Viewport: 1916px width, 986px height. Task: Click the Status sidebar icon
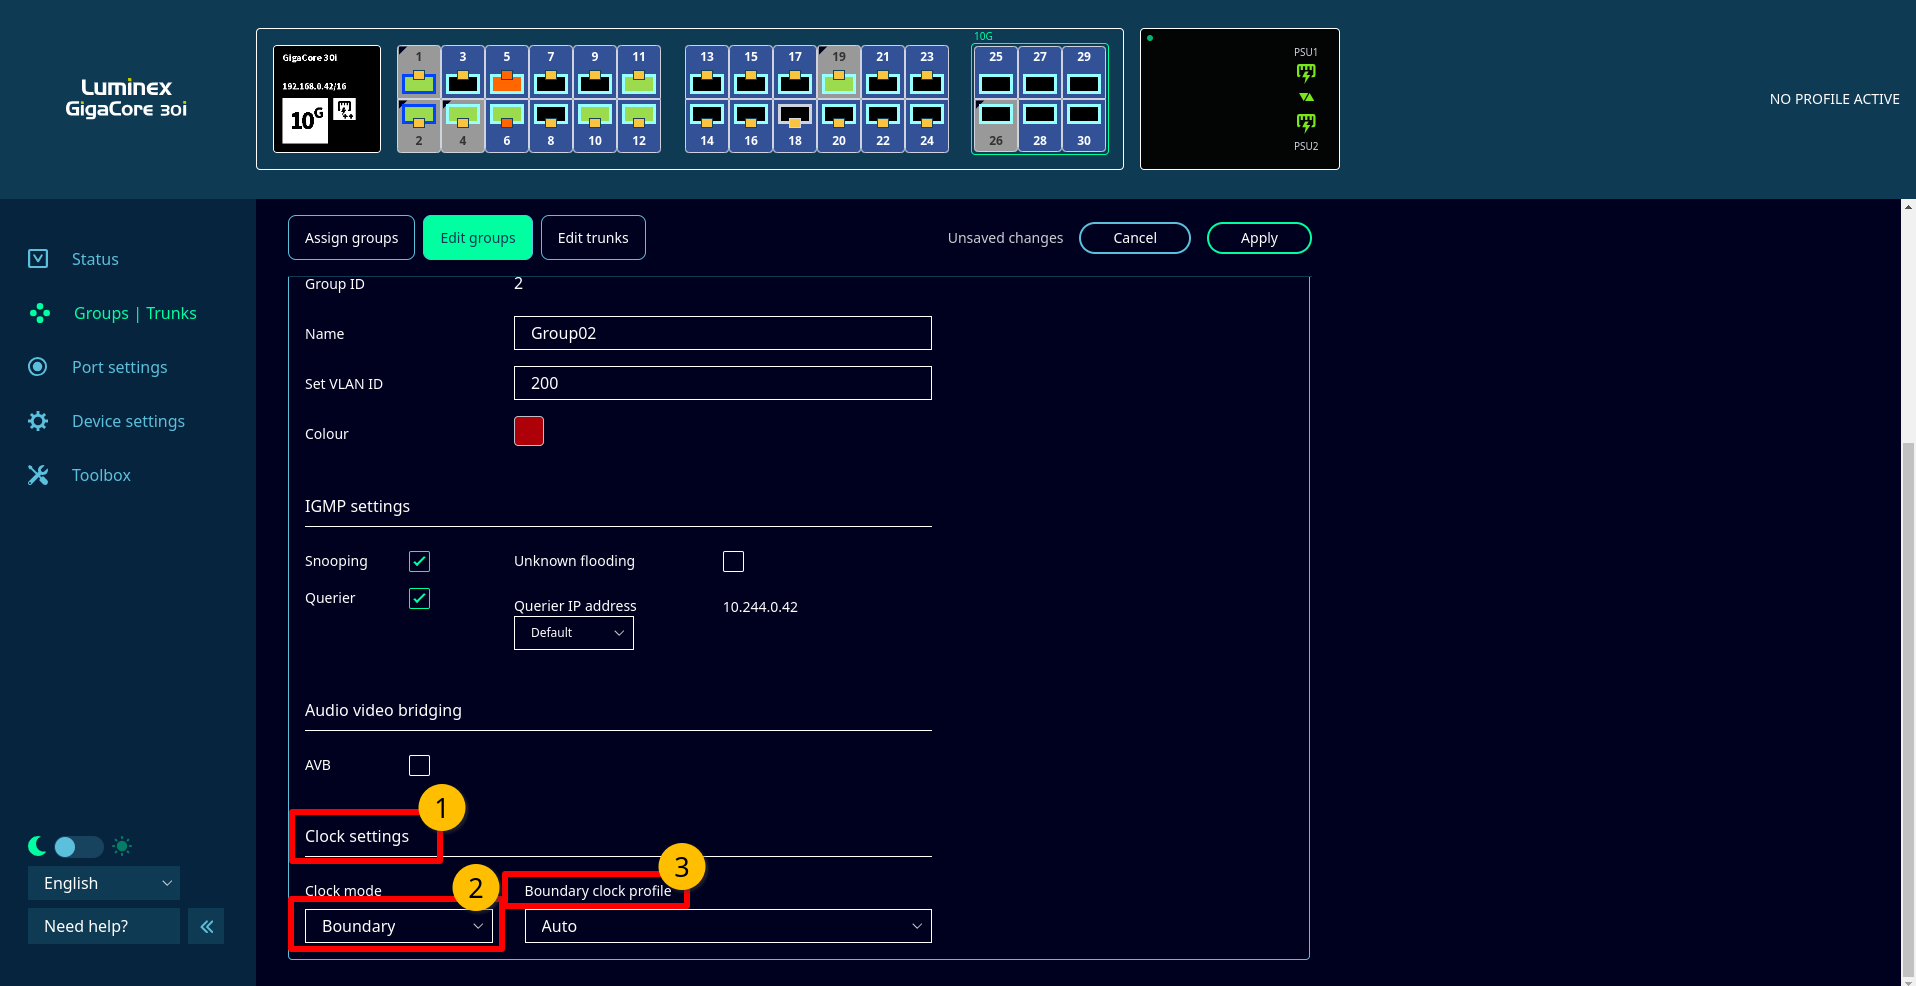coord(38,259)
